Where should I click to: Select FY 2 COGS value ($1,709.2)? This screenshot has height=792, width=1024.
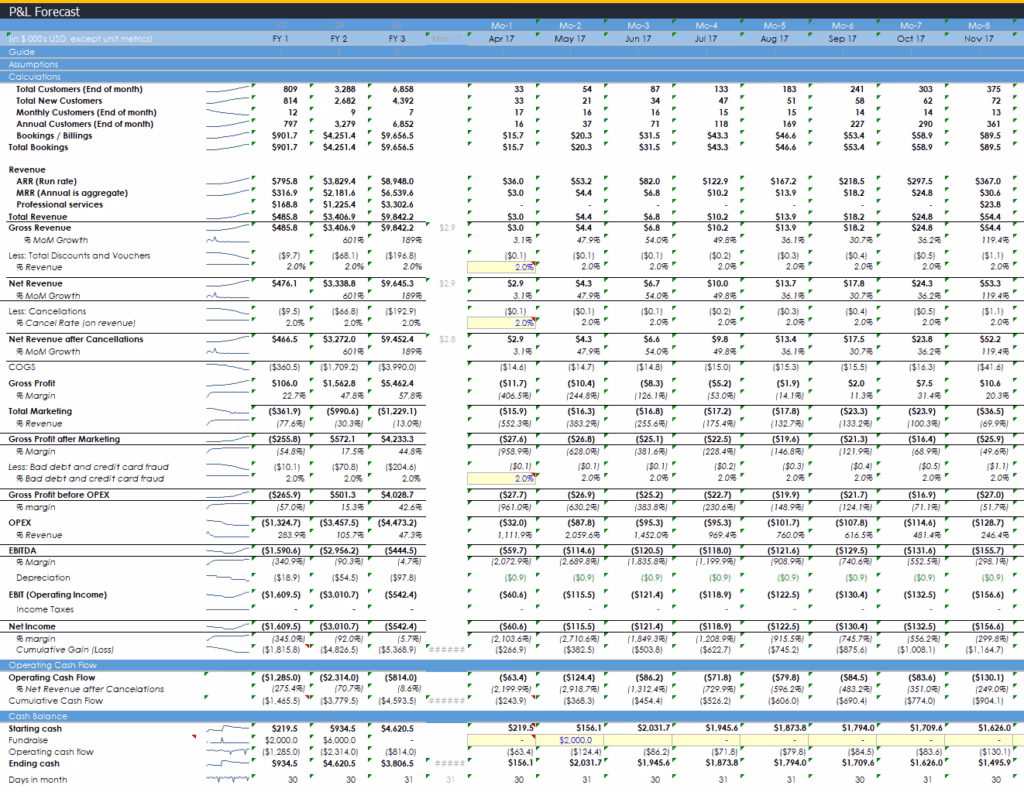[339, 367]
